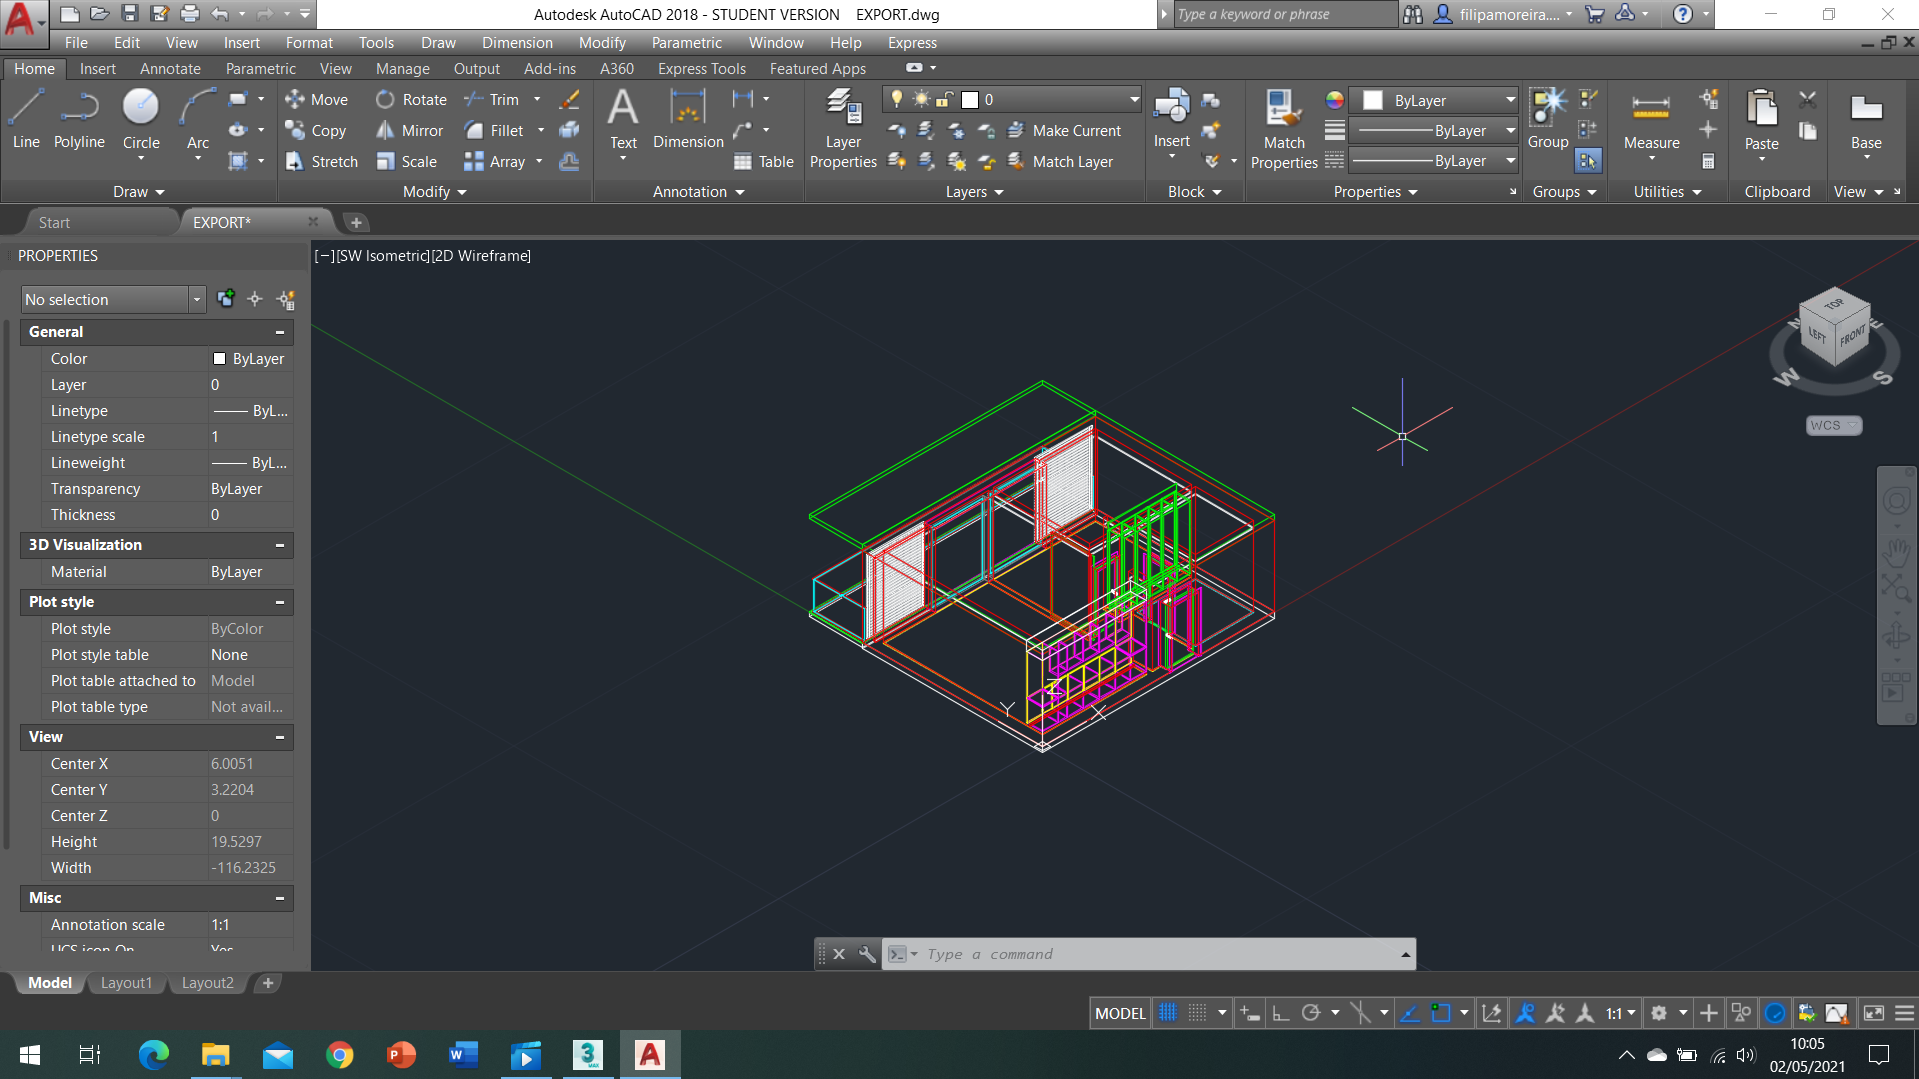This screenshot has height=1079, width=1919.
Task: Open the Parametric menu
Action: point(686,43)
